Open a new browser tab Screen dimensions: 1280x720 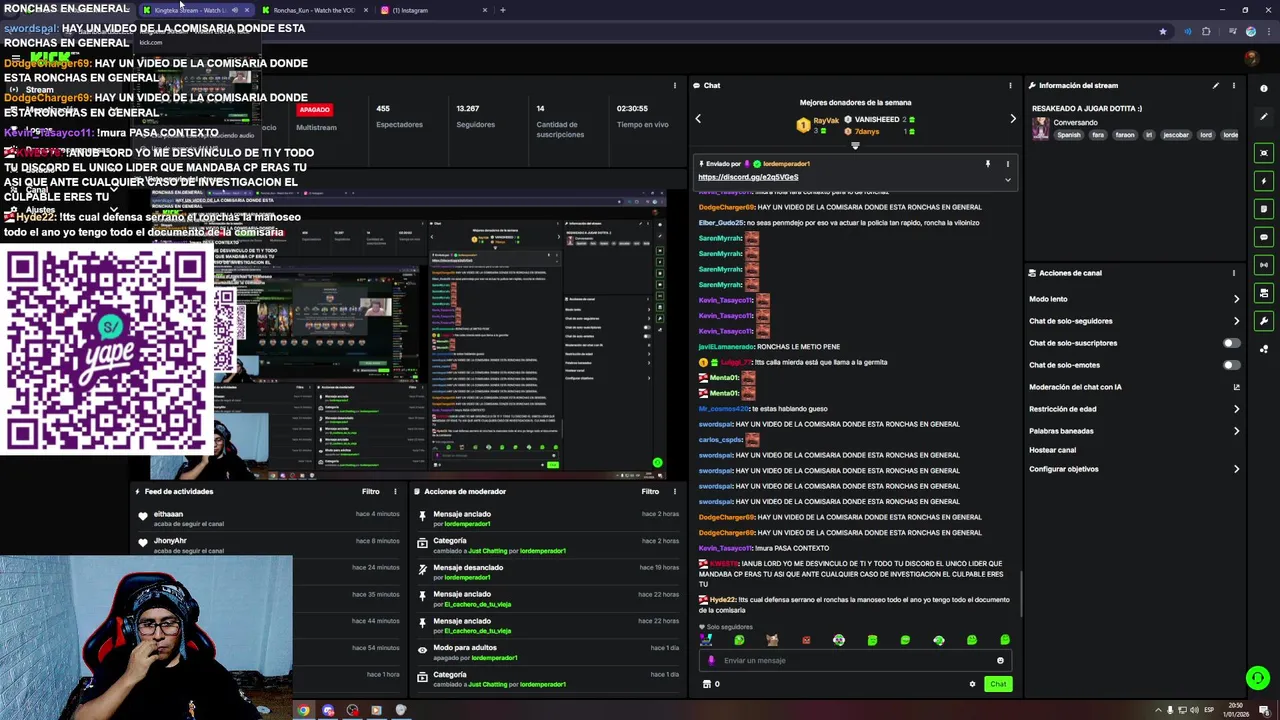click(502, 10)
